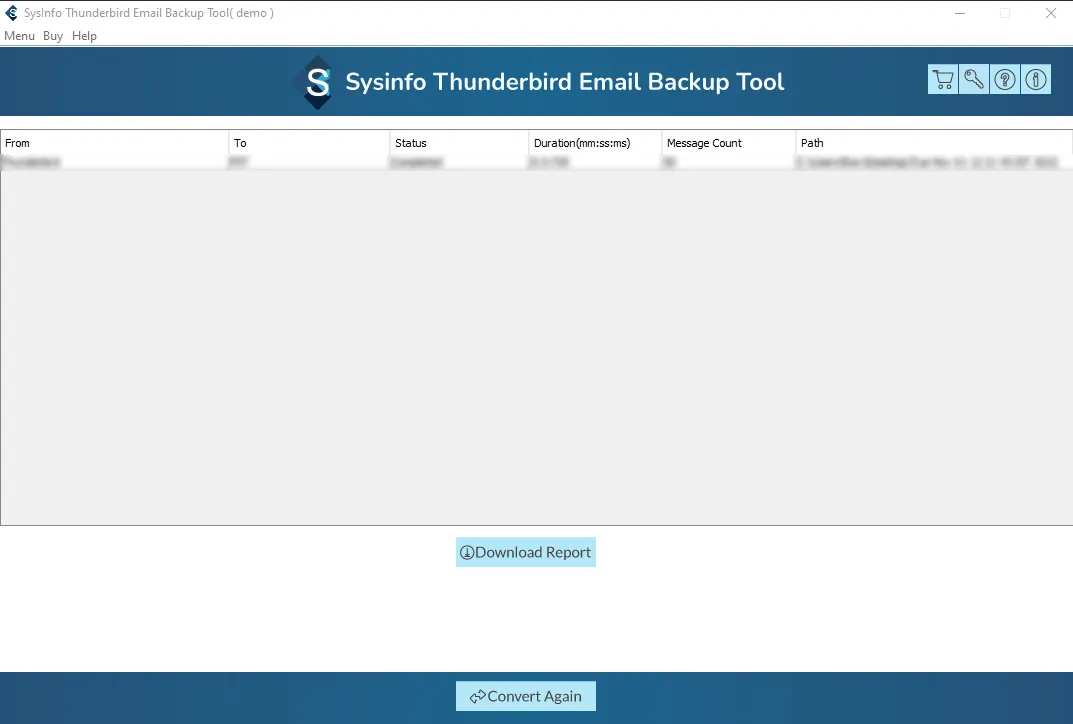
Task: Close the Thunderbird Email Backup Tool window
Action: 1050,13
